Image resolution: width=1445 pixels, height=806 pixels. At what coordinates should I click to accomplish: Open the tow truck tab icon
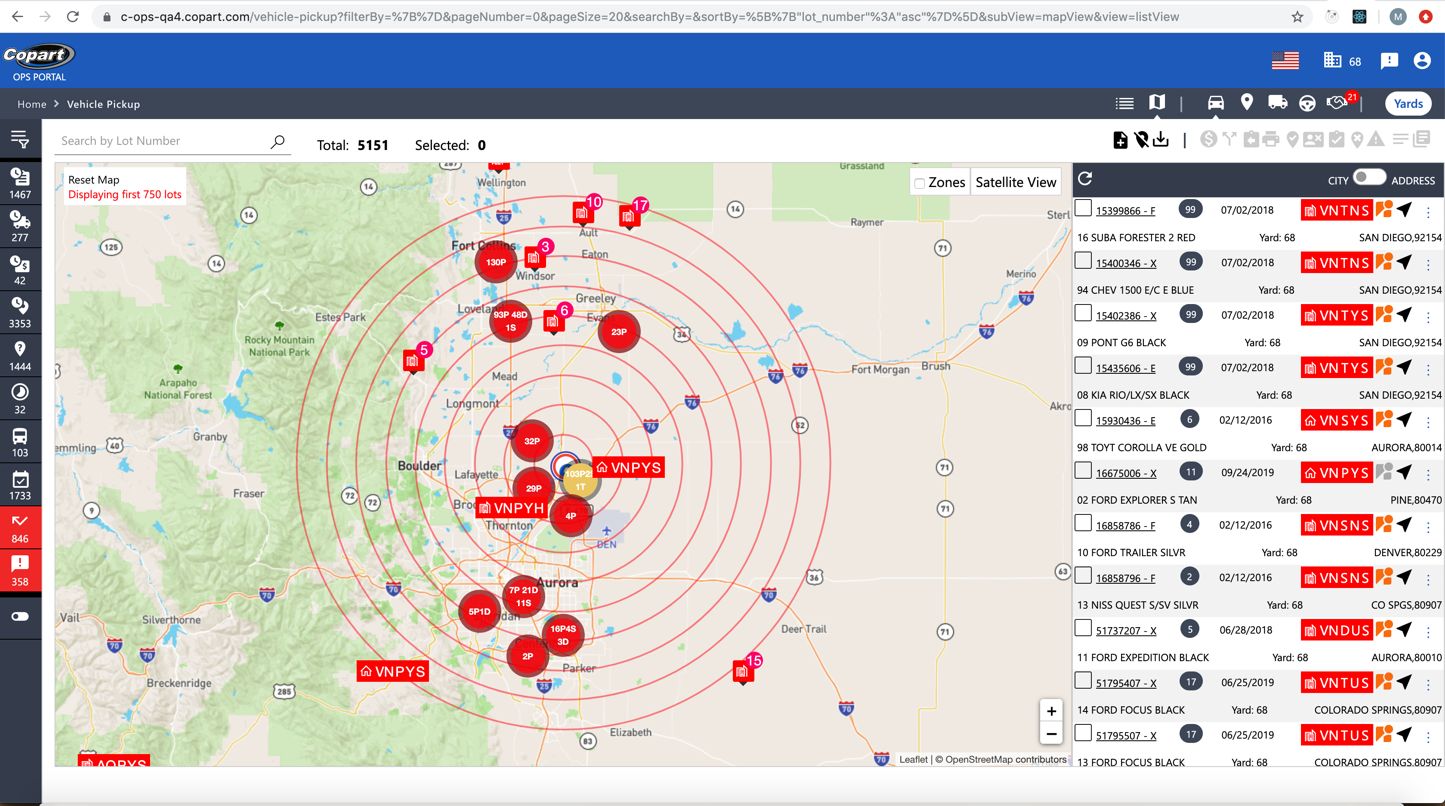[x=1278, y=102]
